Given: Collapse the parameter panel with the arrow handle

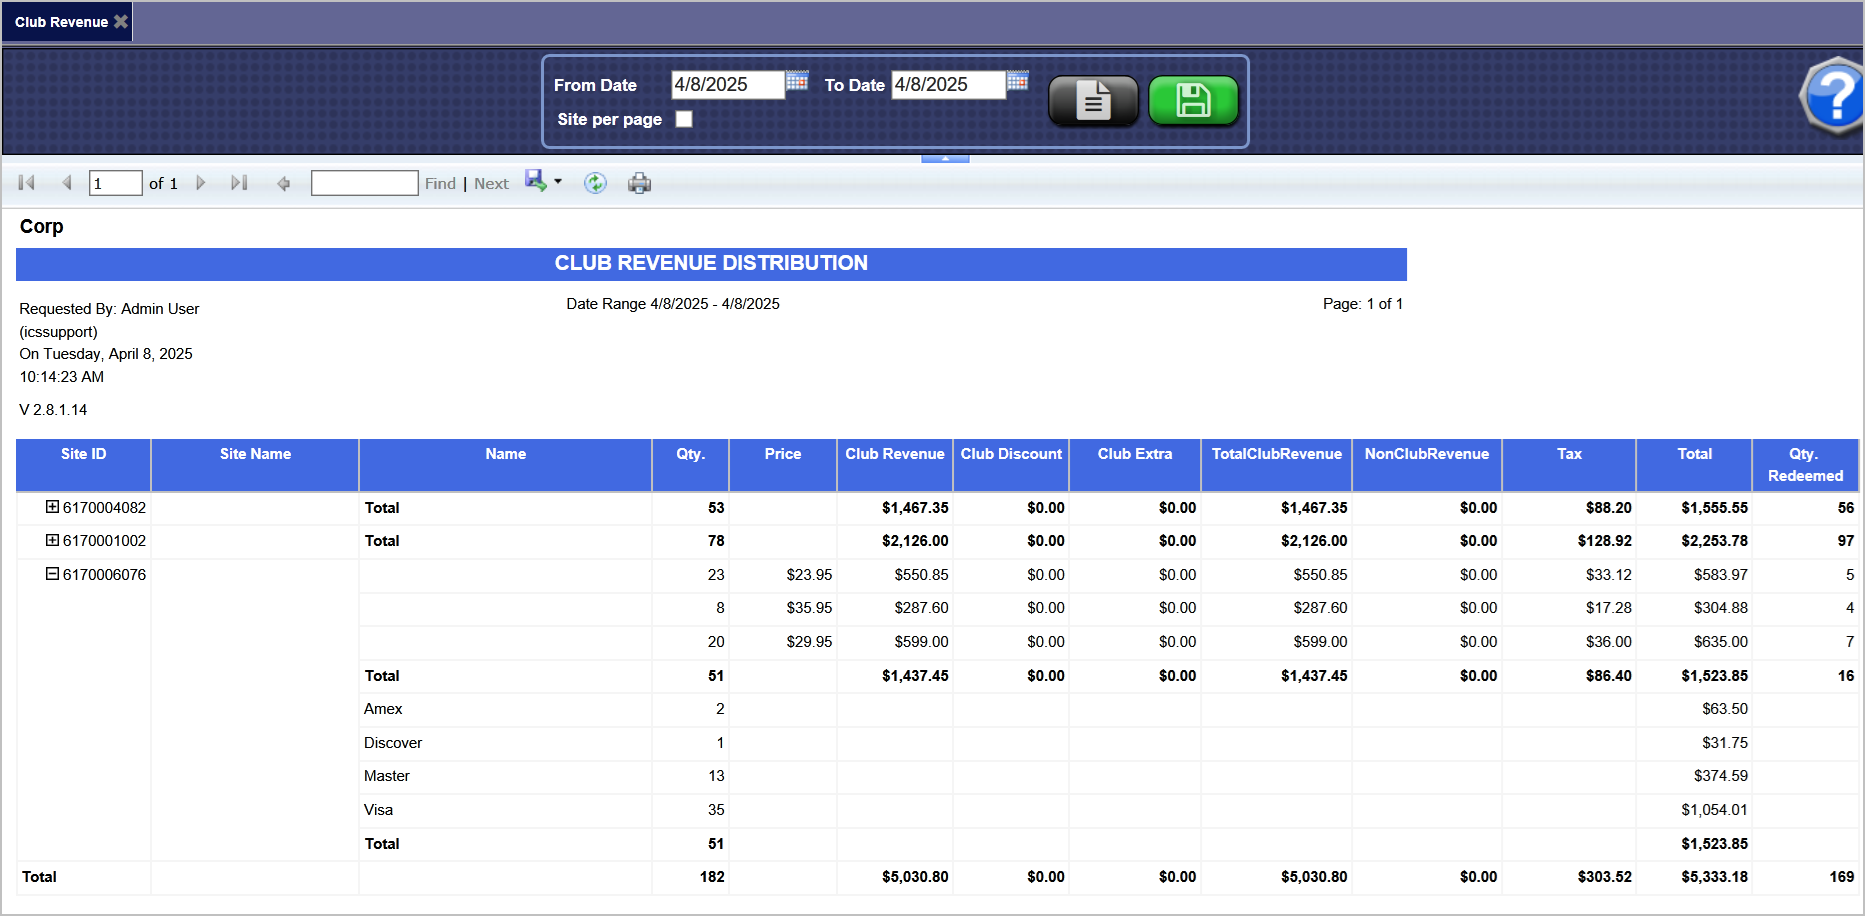Looking at the screenshot, I should pos(945,158).
